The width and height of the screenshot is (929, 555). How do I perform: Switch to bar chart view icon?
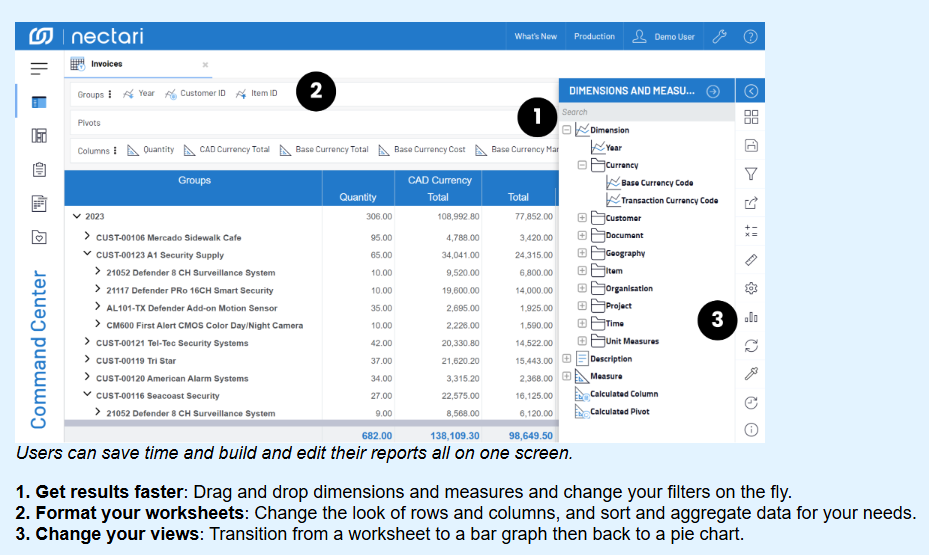click(x=751, y=317)
